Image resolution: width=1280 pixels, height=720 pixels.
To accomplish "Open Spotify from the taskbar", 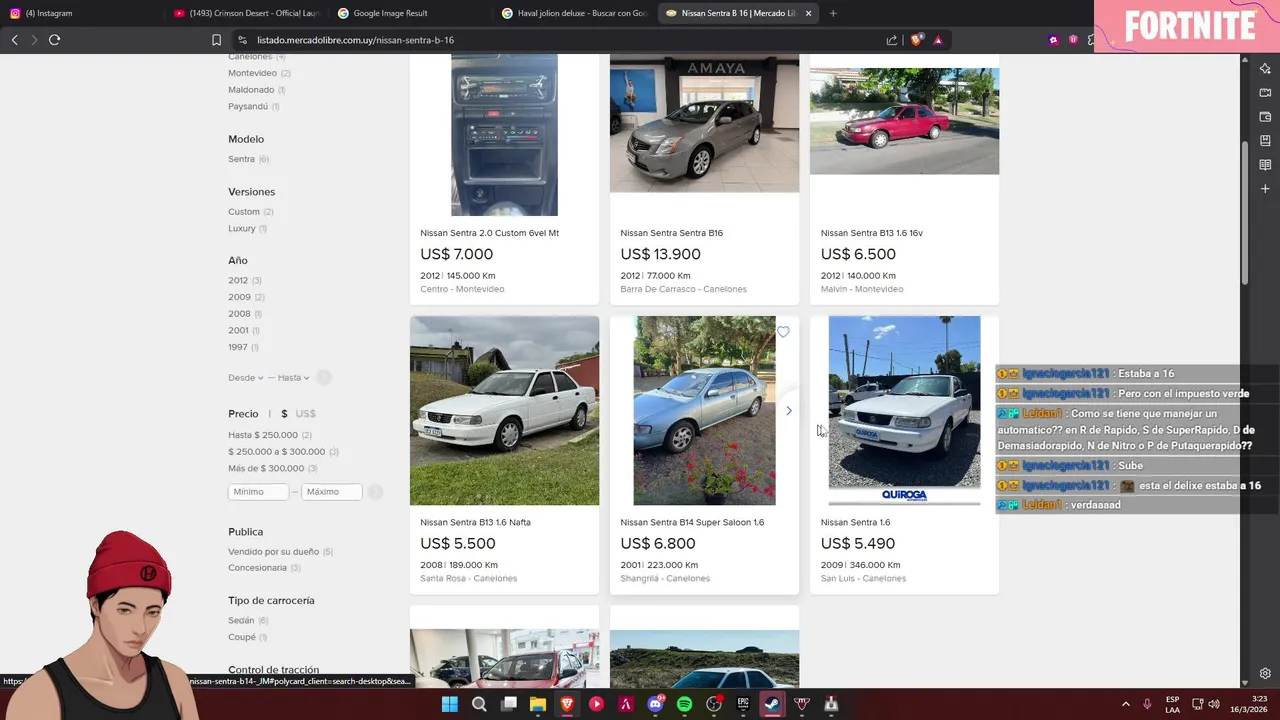I will (x=684, y=704).
